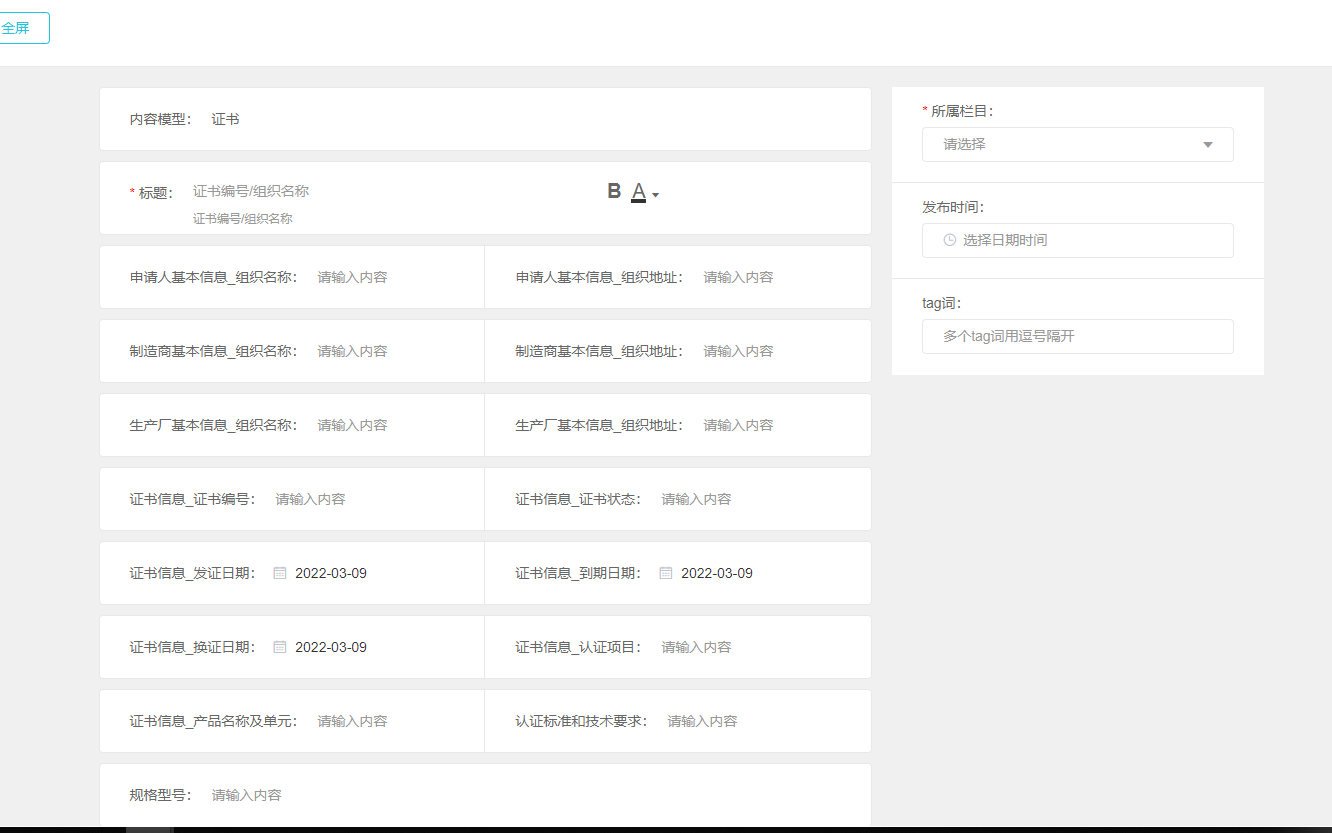This screenshot has height=833, width=1332.
Task: Click the 规格型号 label
Action: 161,795
